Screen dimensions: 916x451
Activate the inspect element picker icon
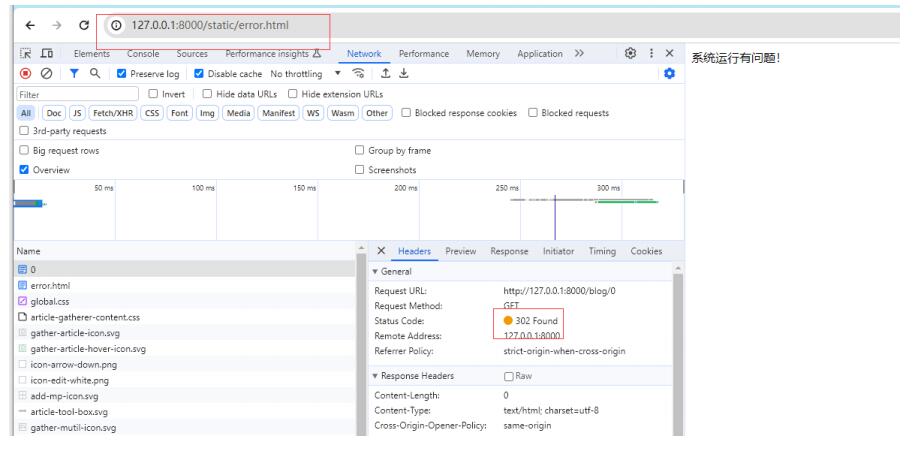25,53
